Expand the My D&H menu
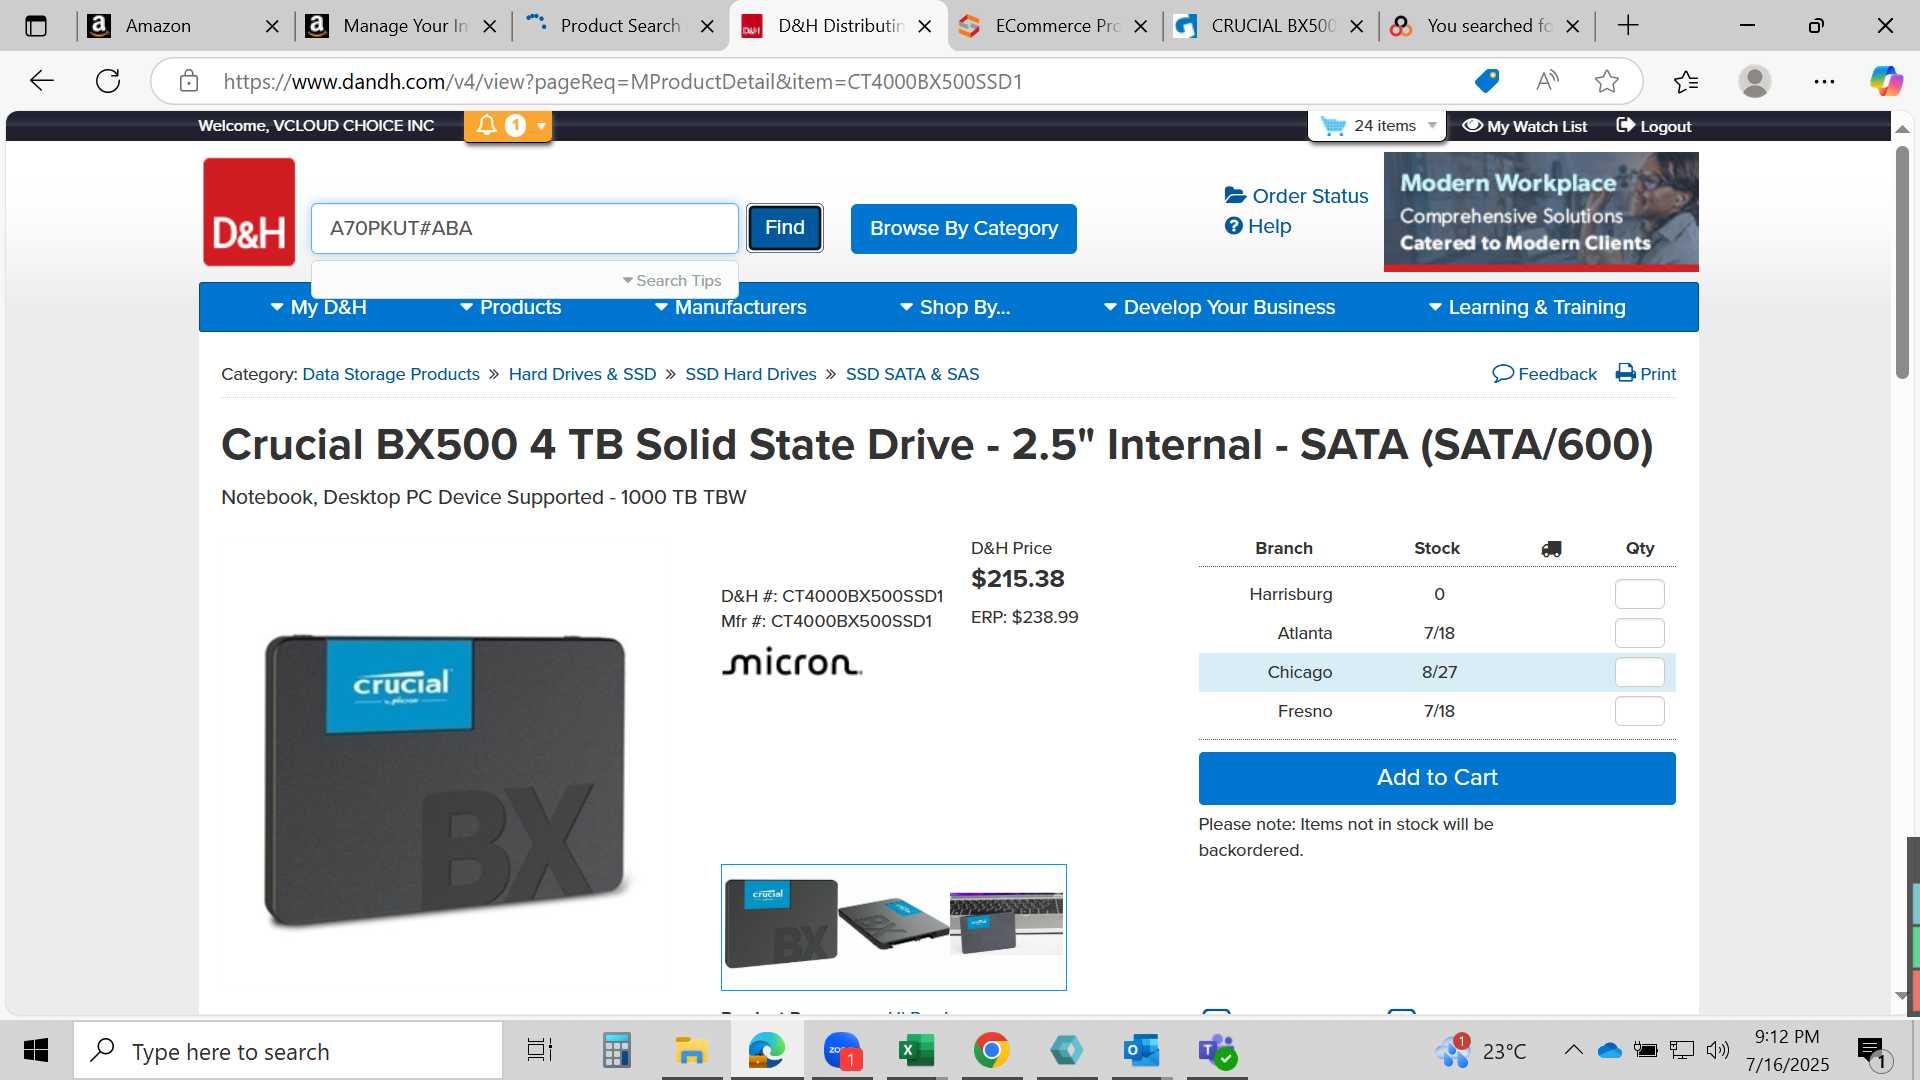The width and height of the screenshot is (1920, 1080). 318,307
